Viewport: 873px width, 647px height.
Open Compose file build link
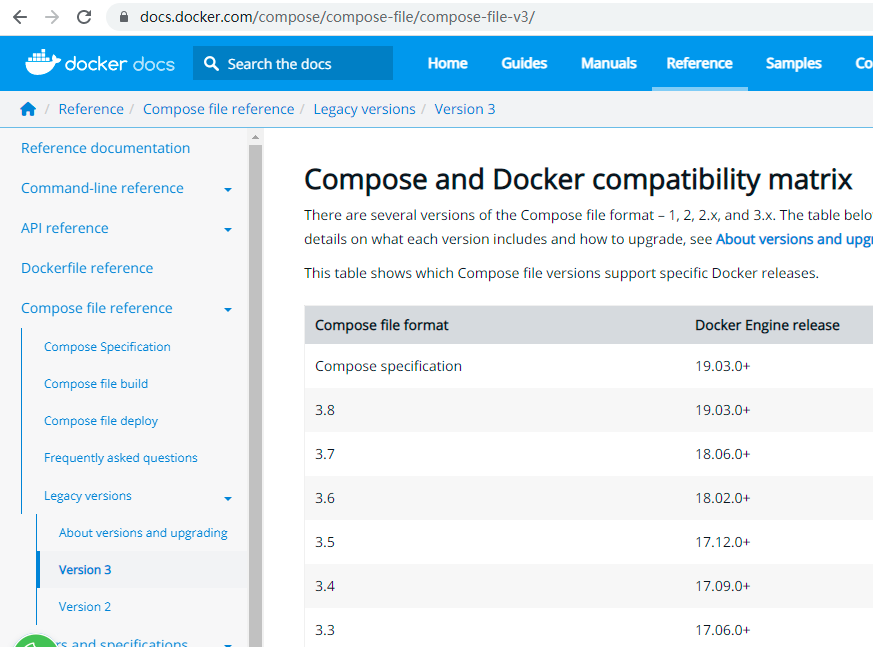pos(96,384)
